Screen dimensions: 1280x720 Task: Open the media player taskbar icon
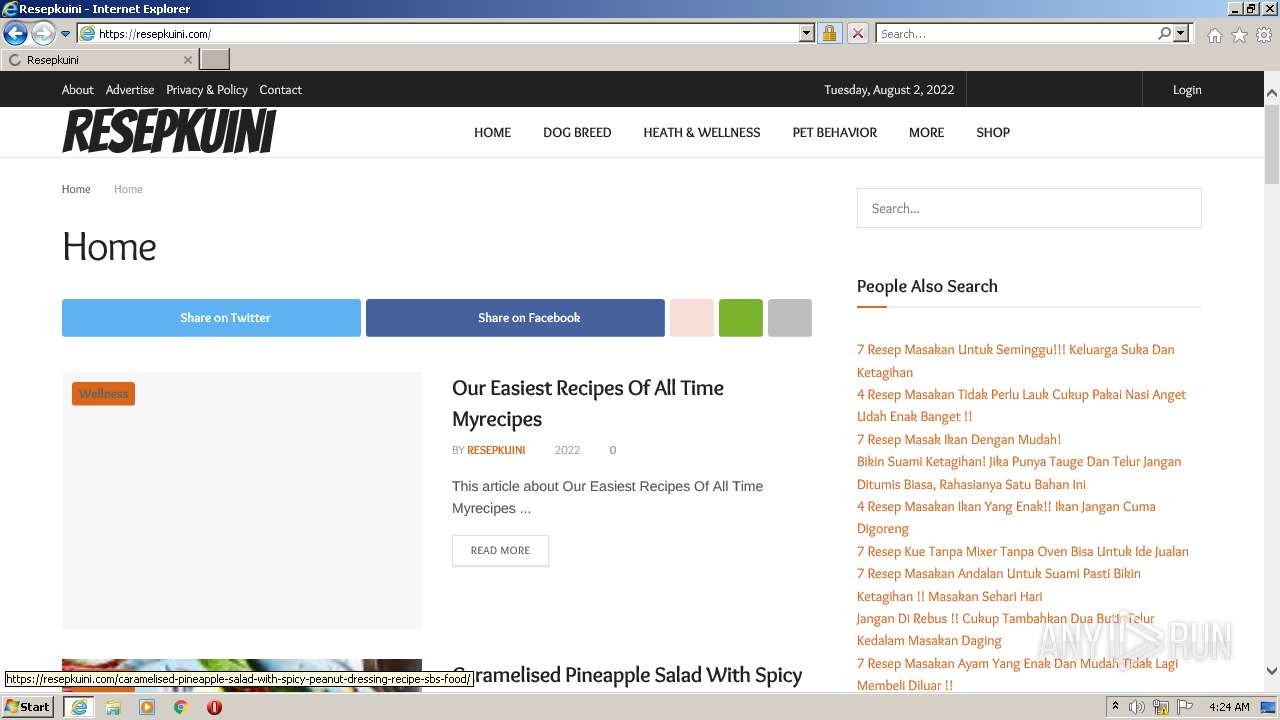pos(147,707)
